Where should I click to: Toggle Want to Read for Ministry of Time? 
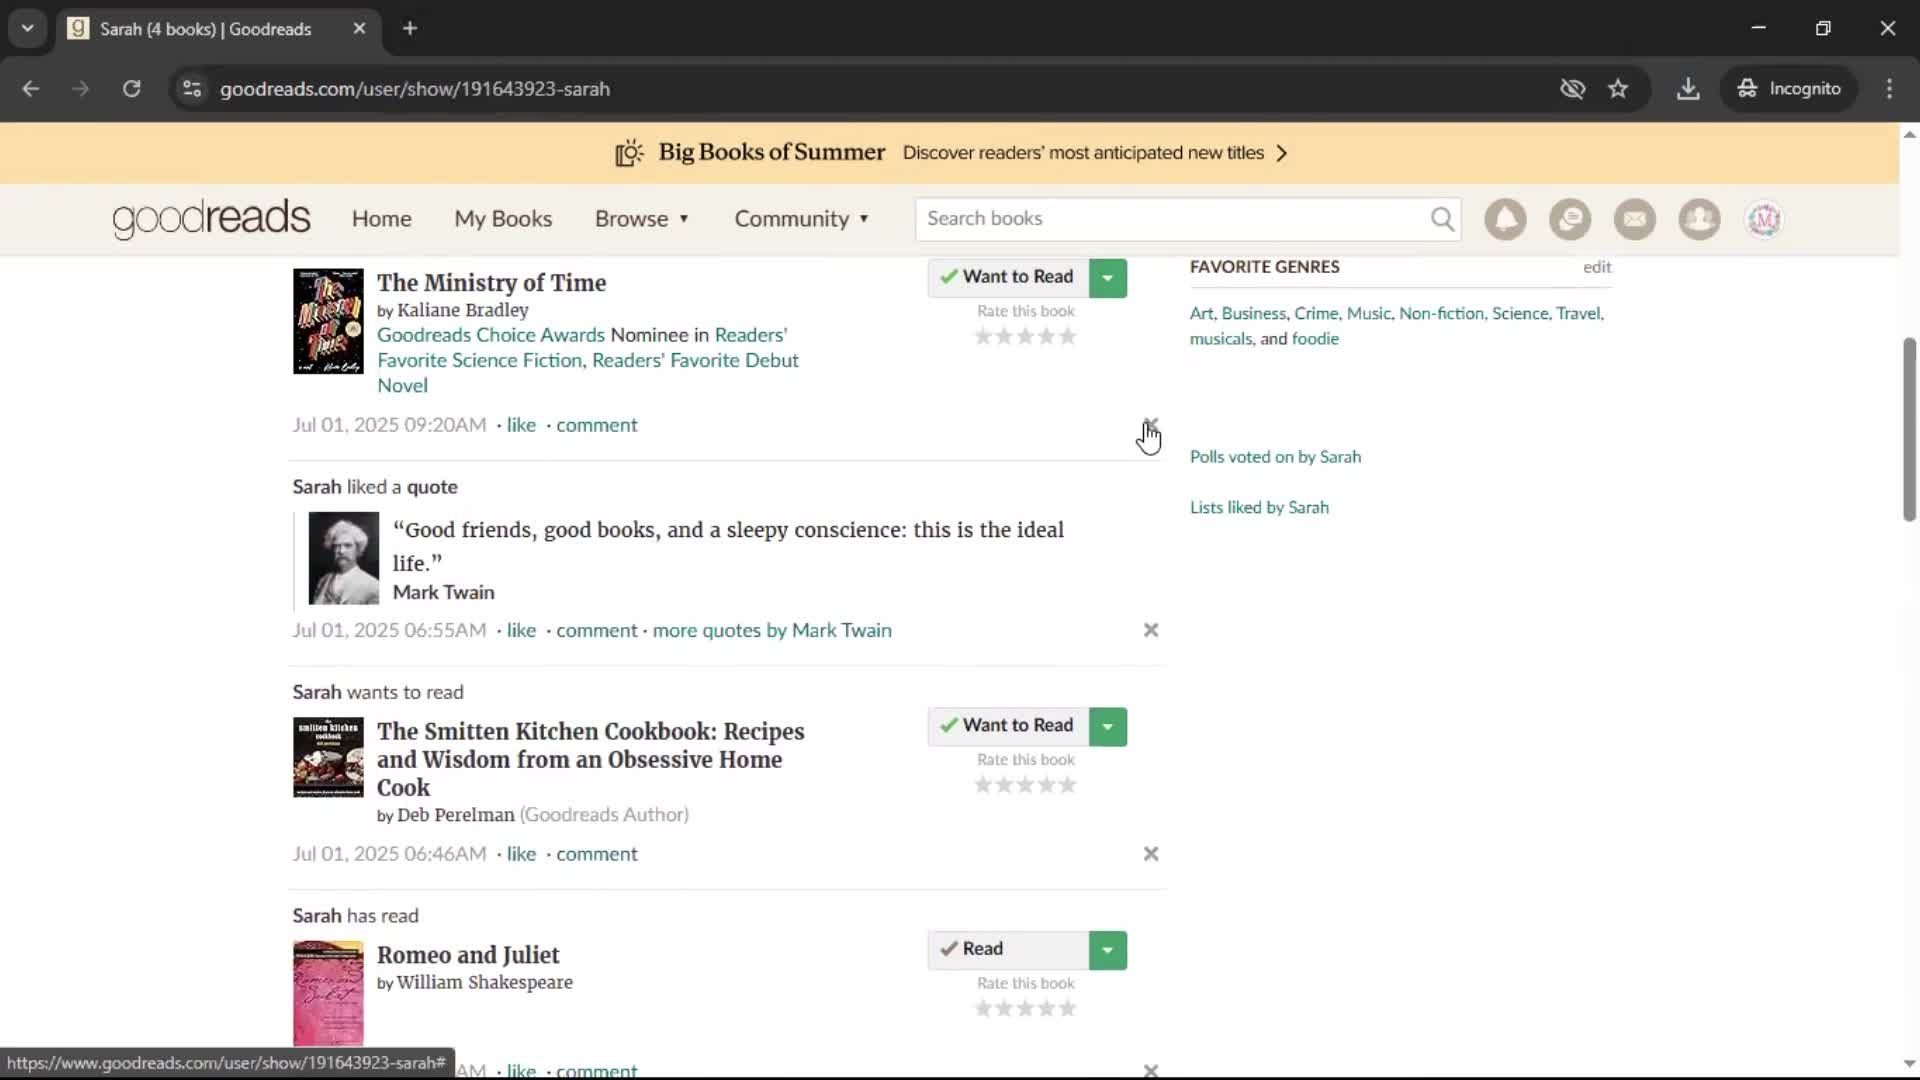pyautogui.click(x=1008, y=278)
